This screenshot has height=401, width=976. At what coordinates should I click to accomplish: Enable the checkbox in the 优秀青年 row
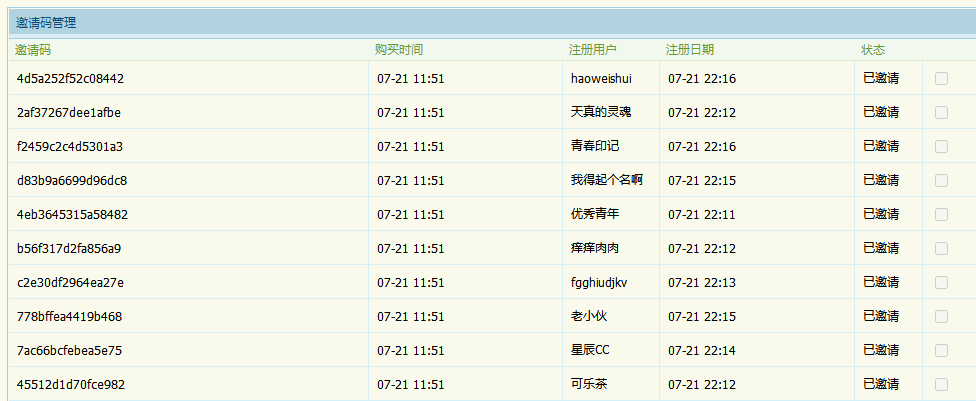[x=941, y=214]
